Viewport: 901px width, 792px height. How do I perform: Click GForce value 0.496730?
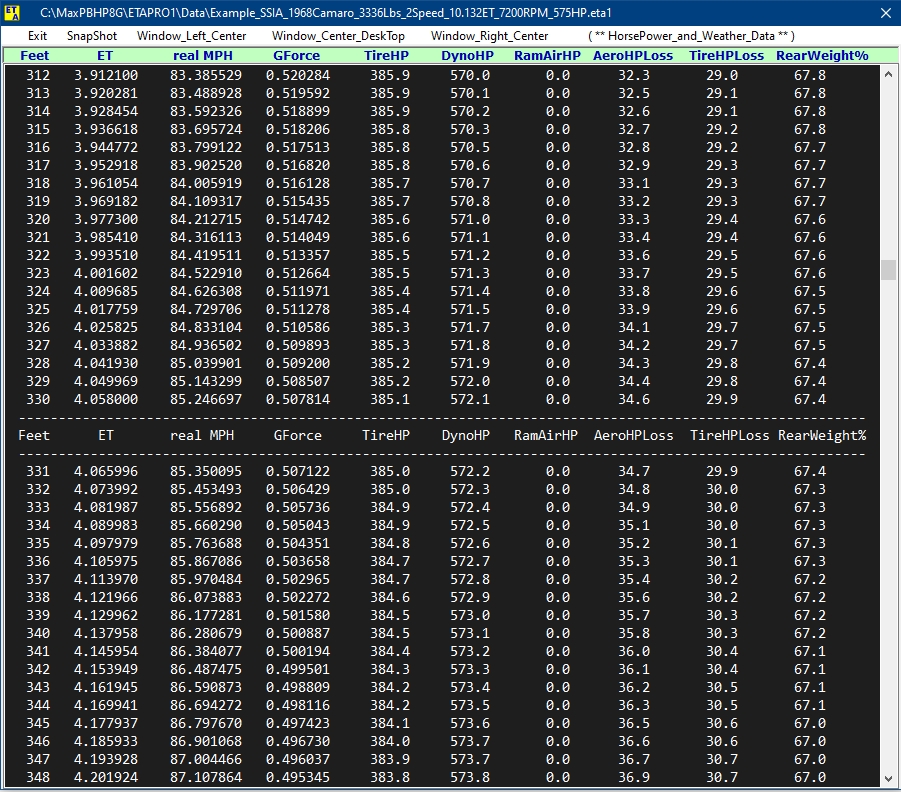[298, 741]
